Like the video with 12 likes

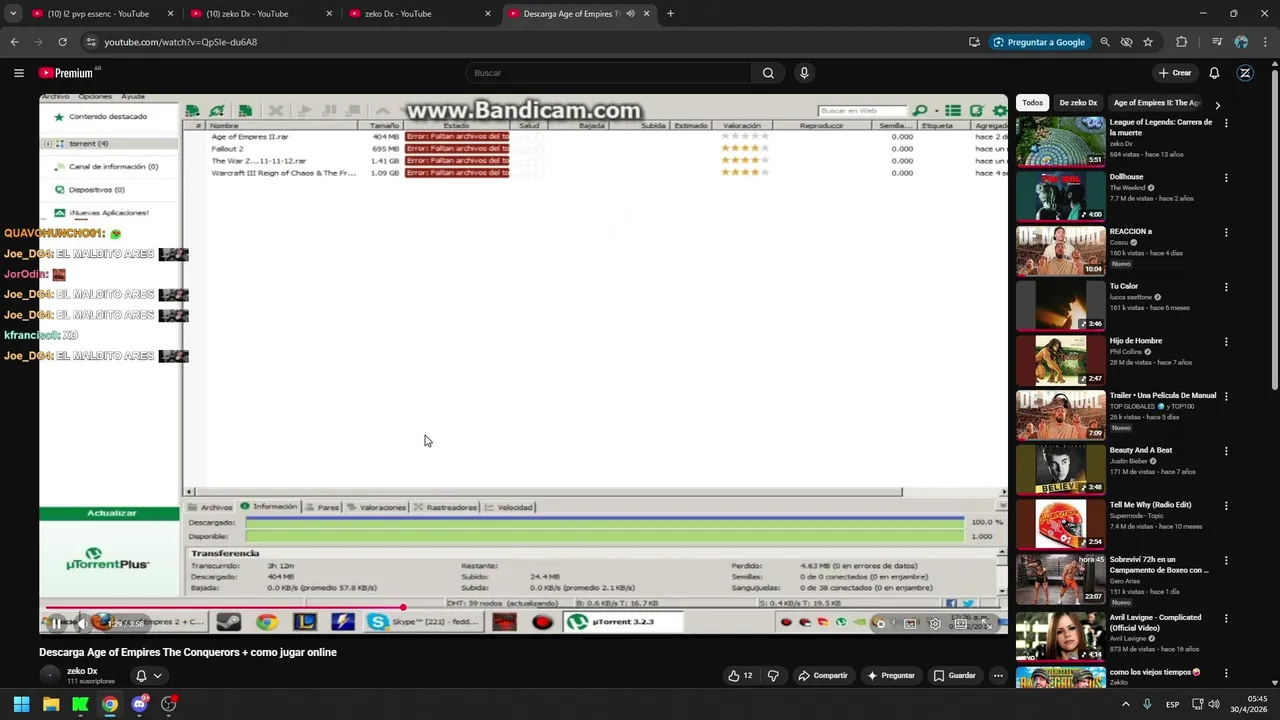coord(740,675)
